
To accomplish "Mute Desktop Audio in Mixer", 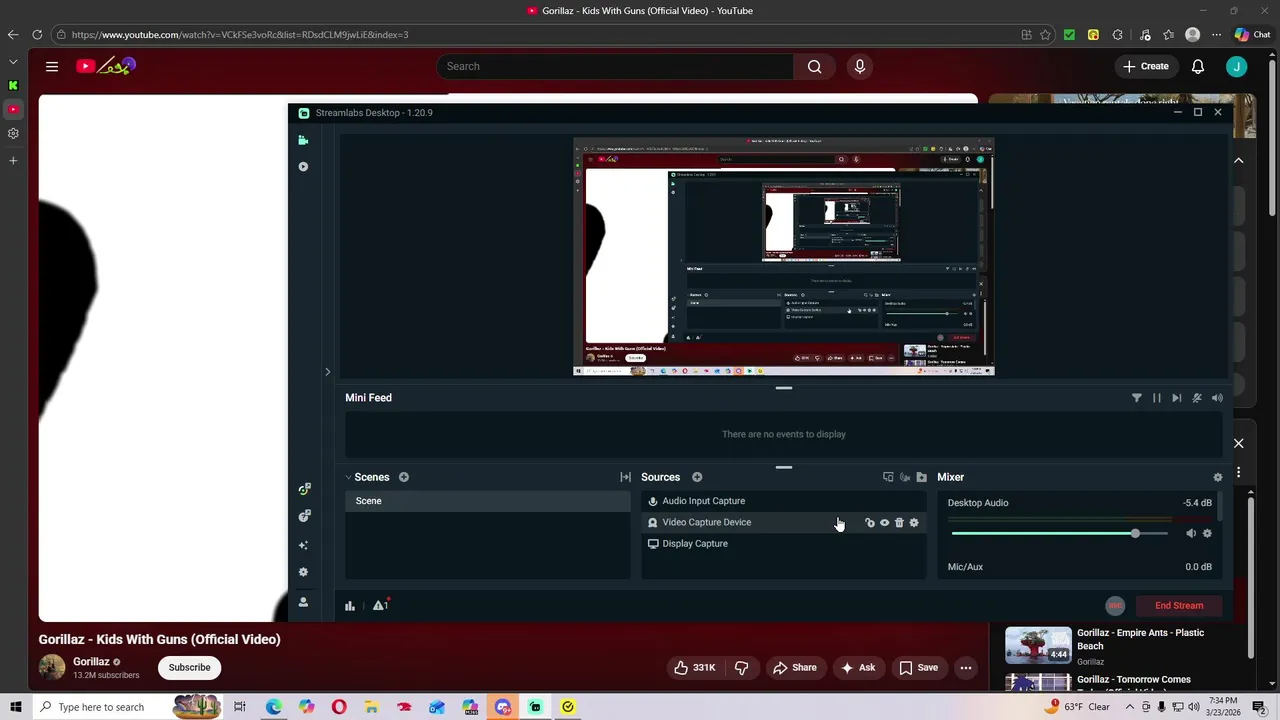I will pos(1191,534).
